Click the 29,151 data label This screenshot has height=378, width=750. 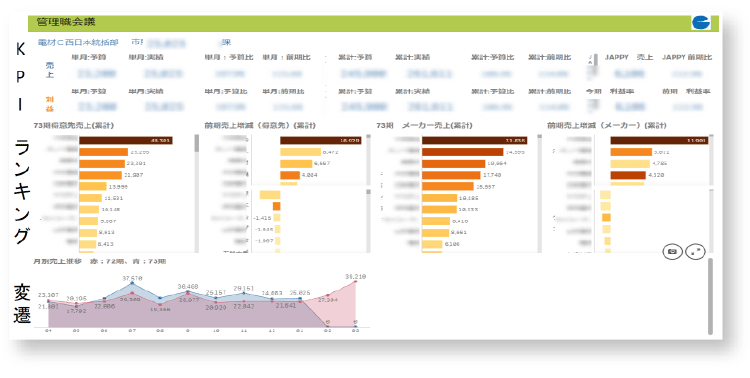click(x=243, y=289)
